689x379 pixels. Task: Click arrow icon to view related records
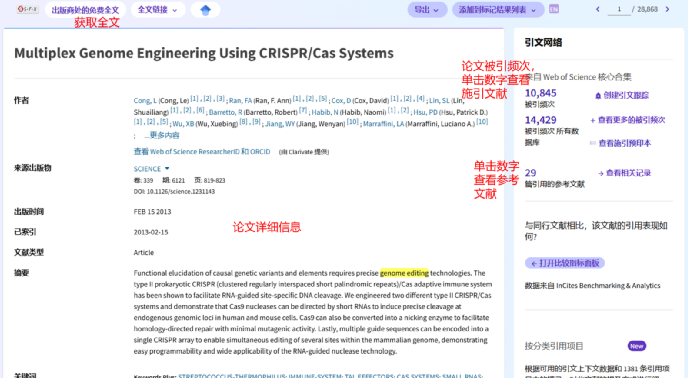point(601,173)
